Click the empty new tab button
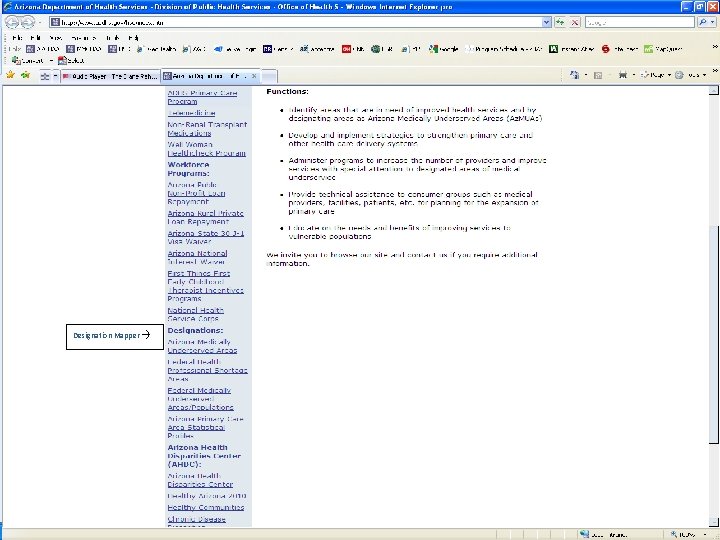 269,76
